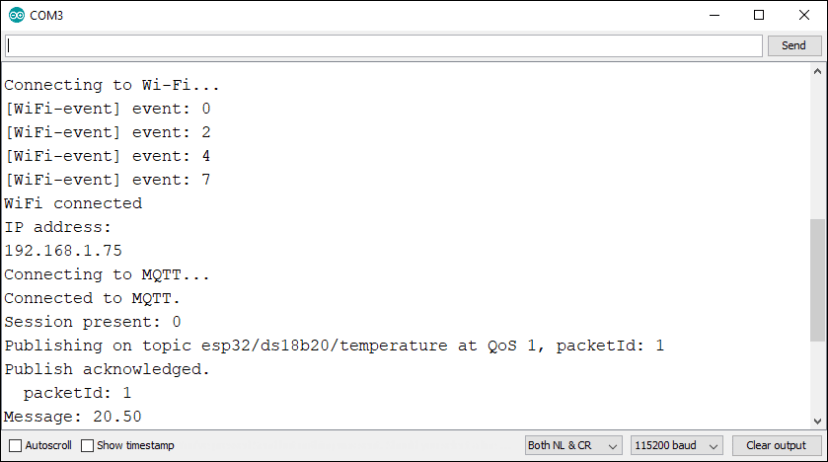Click the Clear output button
The width and height of the screenshot is (828, 462).
(775, 445)
